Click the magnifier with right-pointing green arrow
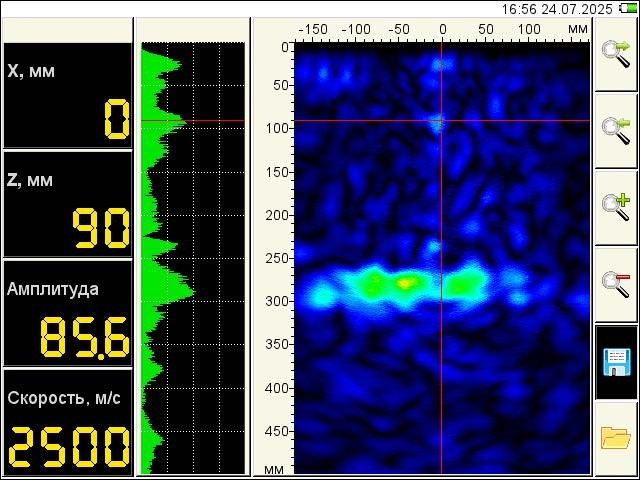 point(616,54)
